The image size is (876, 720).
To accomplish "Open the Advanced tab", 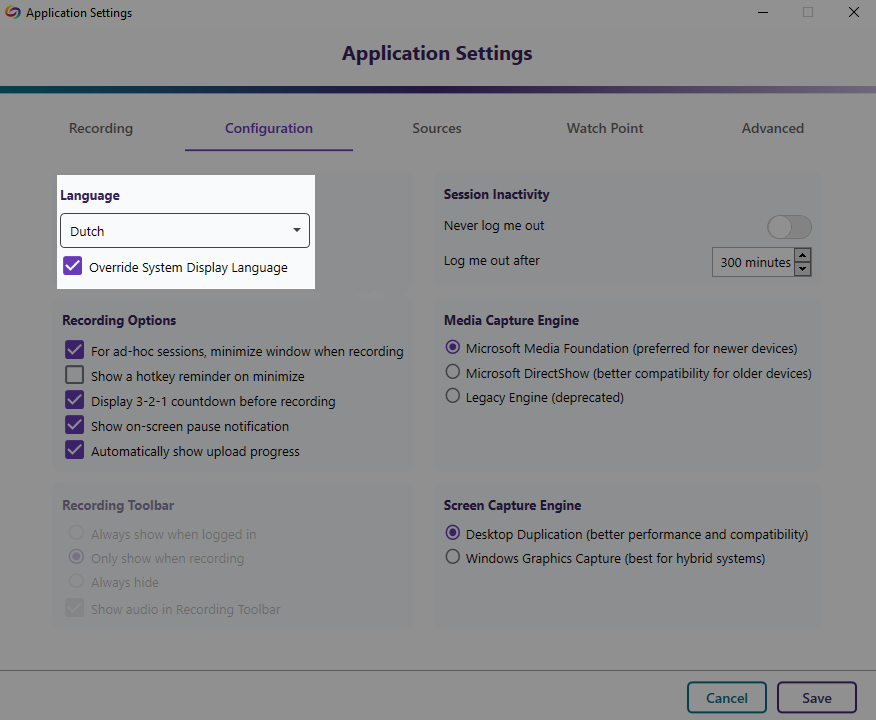I will [772, 128].
